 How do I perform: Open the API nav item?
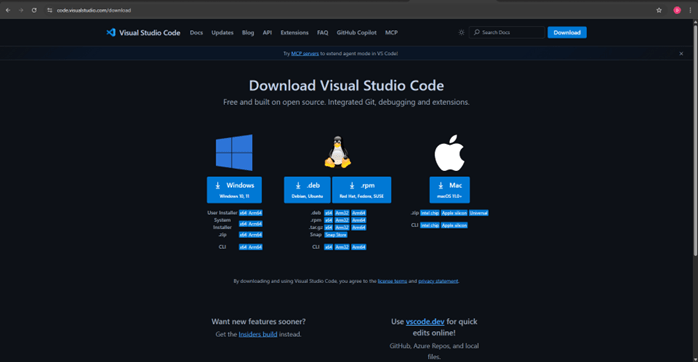point(267,33)
